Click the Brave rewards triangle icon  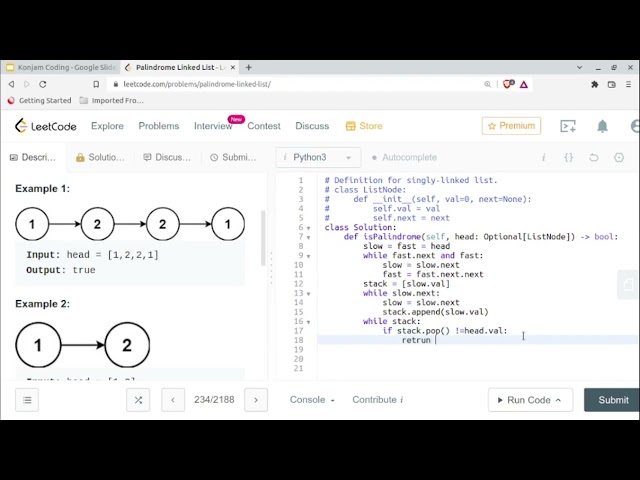(524, 84)
